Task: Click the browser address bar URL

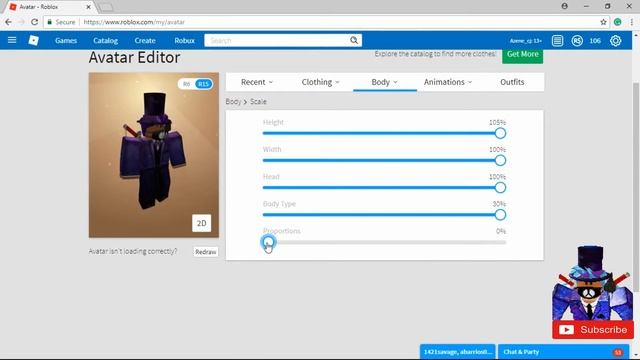Action: coord(134,22)
